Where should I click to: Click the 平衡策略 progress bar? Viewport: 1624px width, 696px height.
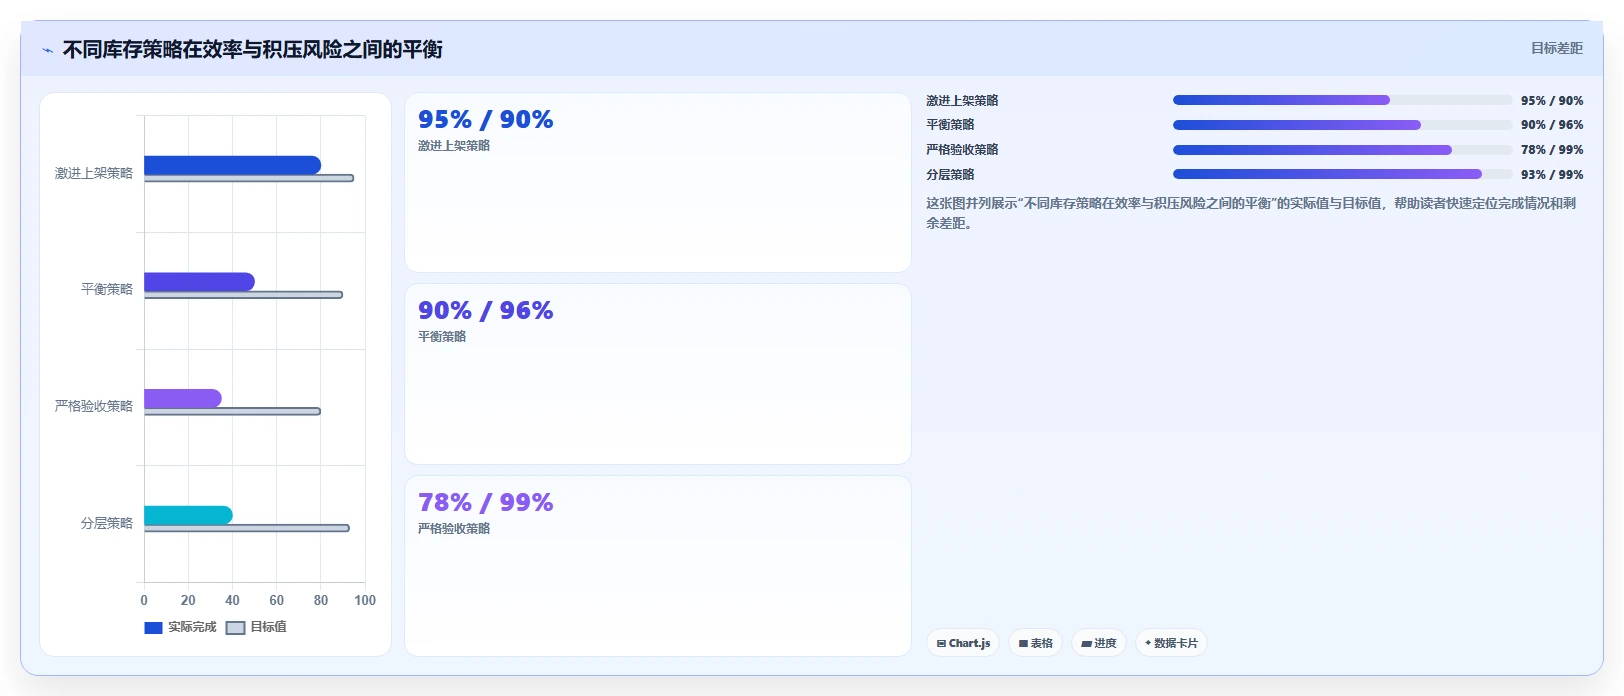click(x=1342, y=125)
